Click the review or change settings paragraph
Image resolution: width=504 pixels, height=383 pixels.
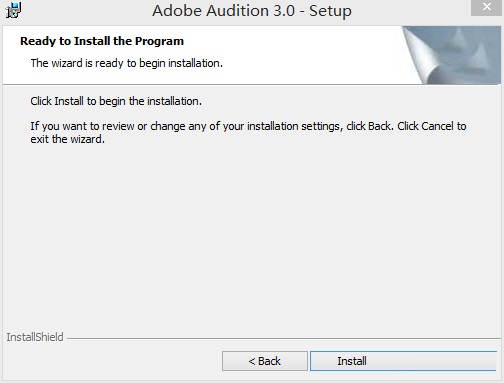pos(248,132)
